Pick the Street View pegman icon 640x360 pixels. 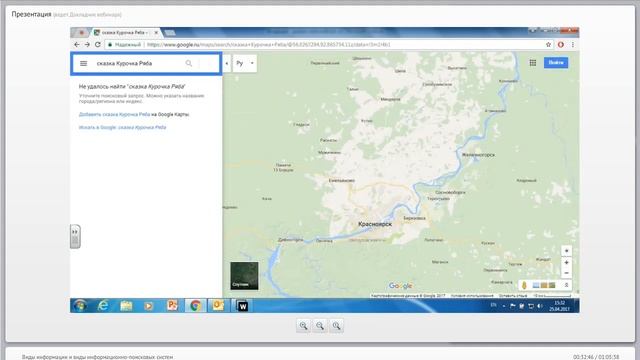524,285
